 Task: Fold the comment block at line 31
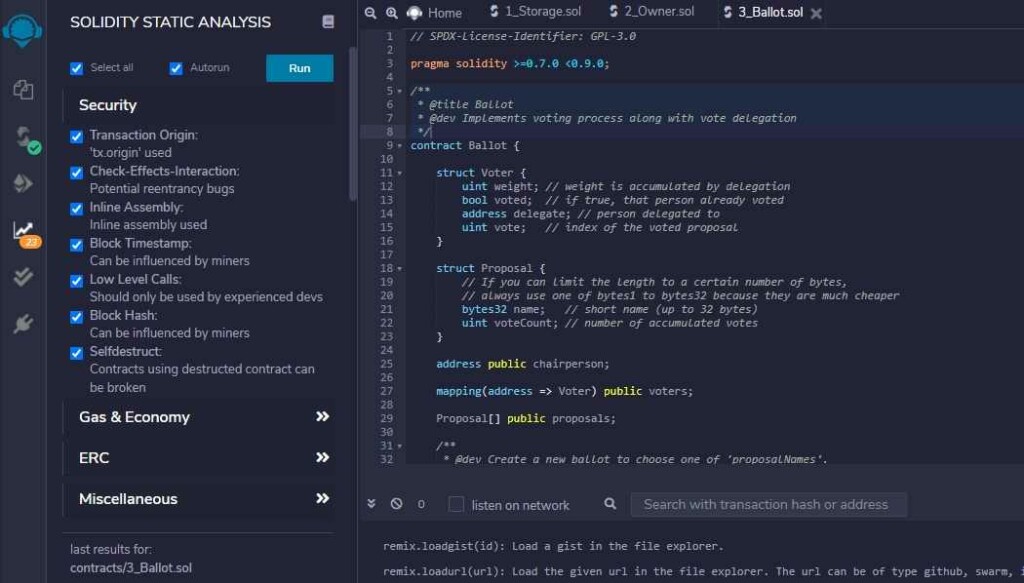(x=400, y=446)
